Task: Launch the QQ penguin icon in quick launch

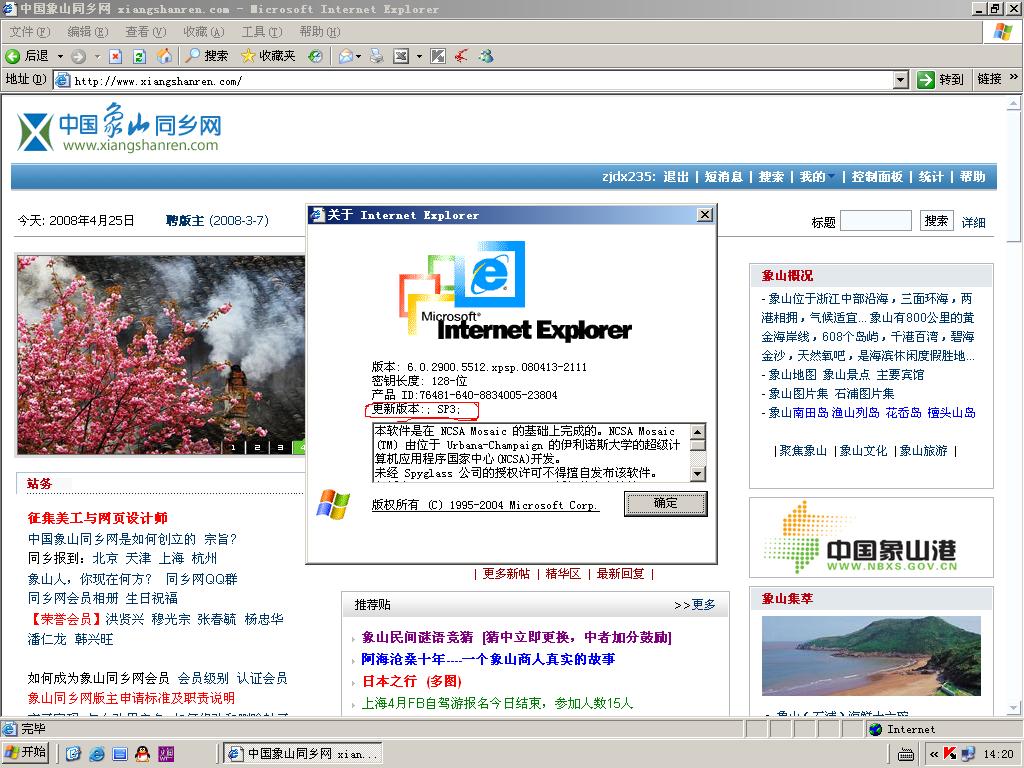Action: pos(142,753)
